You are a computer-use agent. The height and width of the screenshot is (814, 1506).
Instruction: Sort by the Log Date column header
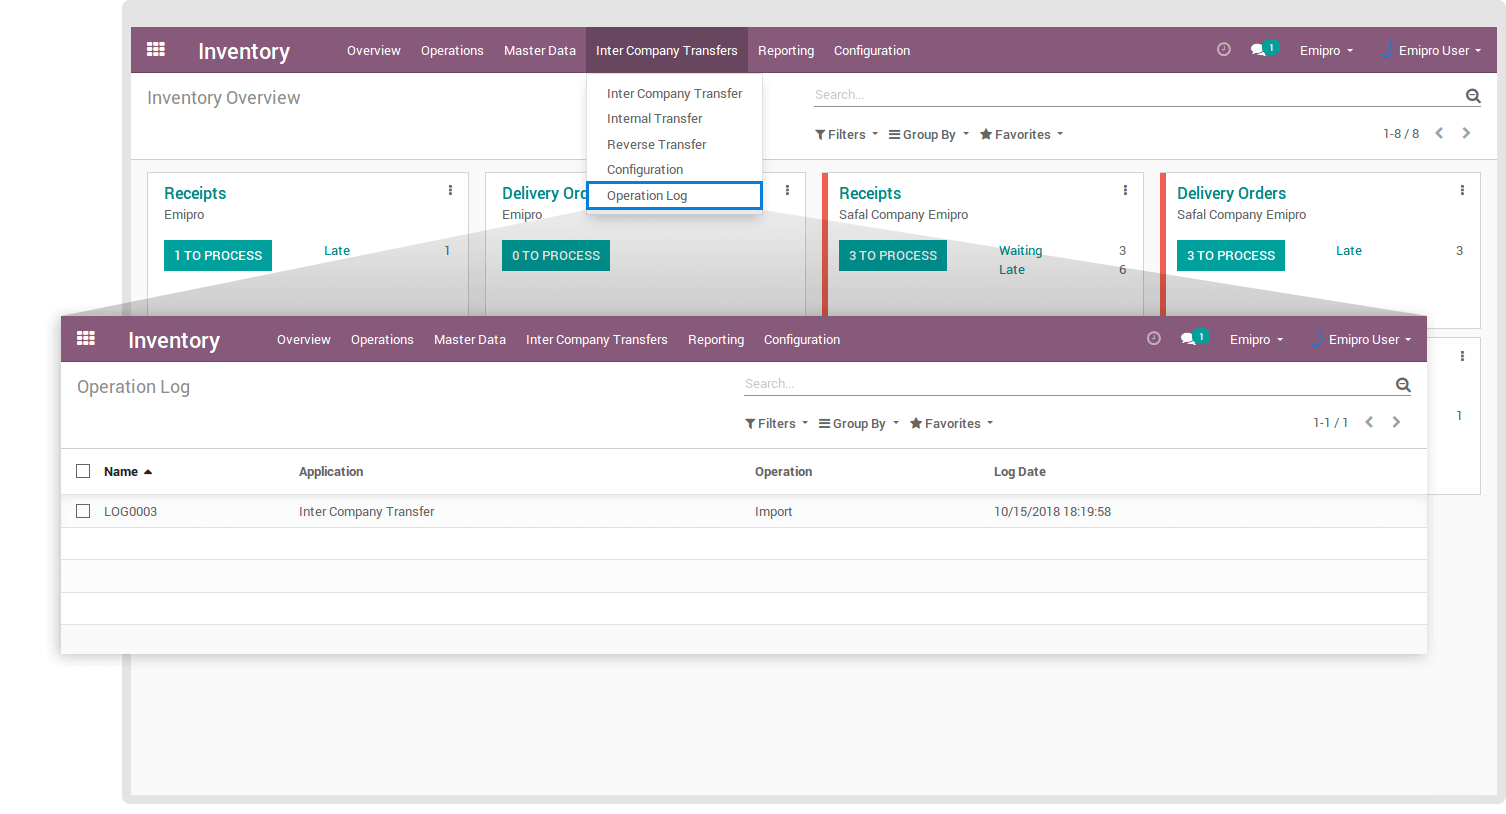tap(1019, 472)
